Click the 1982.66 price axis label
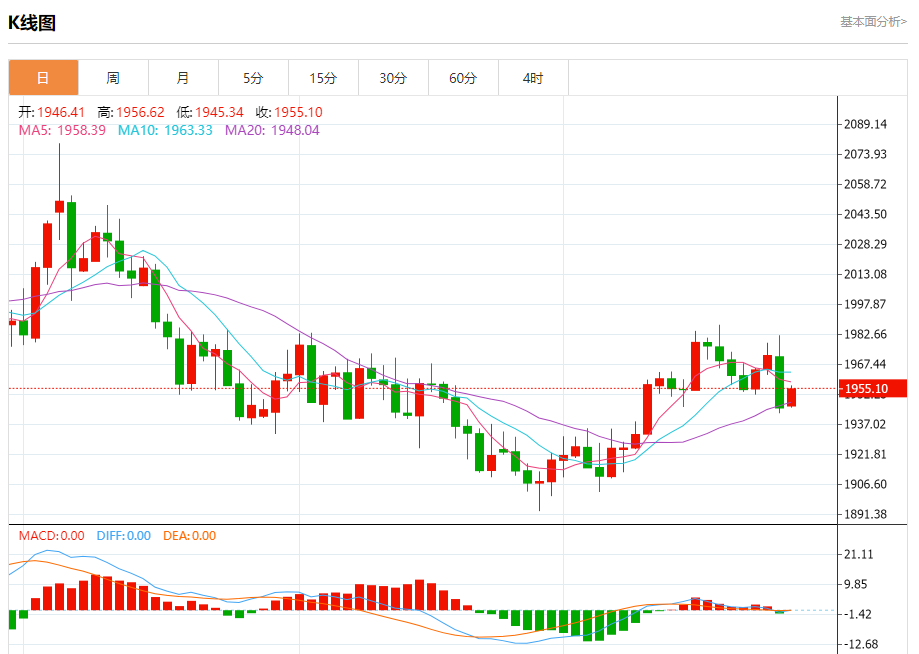The height and width of the screenshot is (654, 919). [865, 334]
